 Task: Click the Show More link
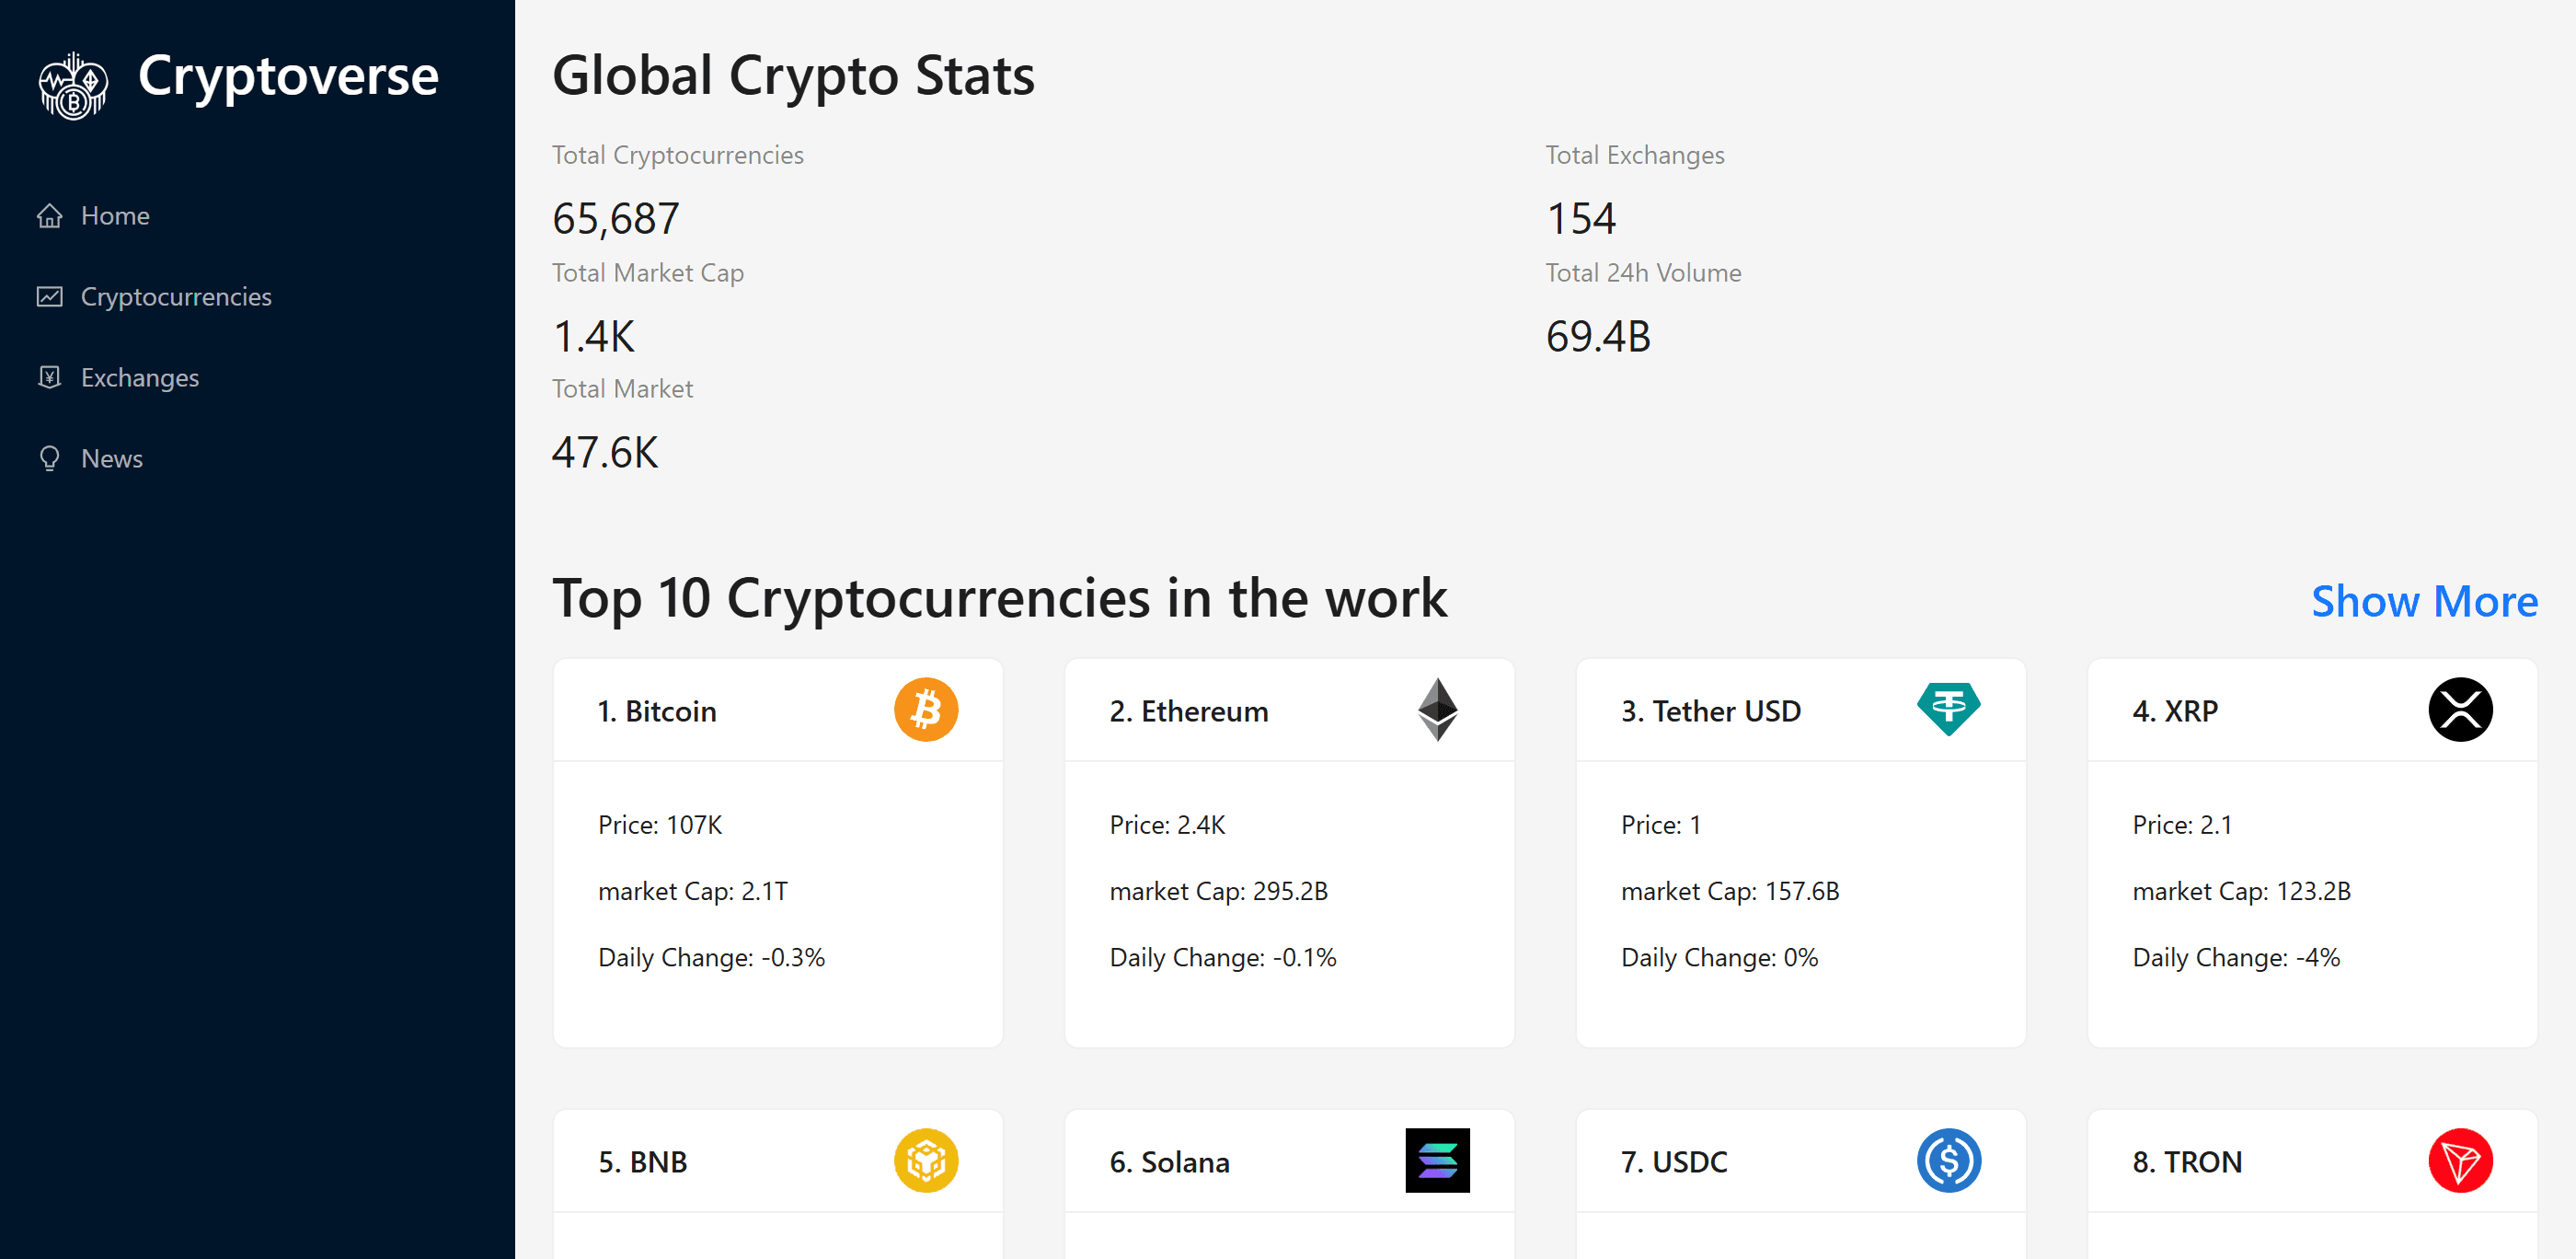2424,601
